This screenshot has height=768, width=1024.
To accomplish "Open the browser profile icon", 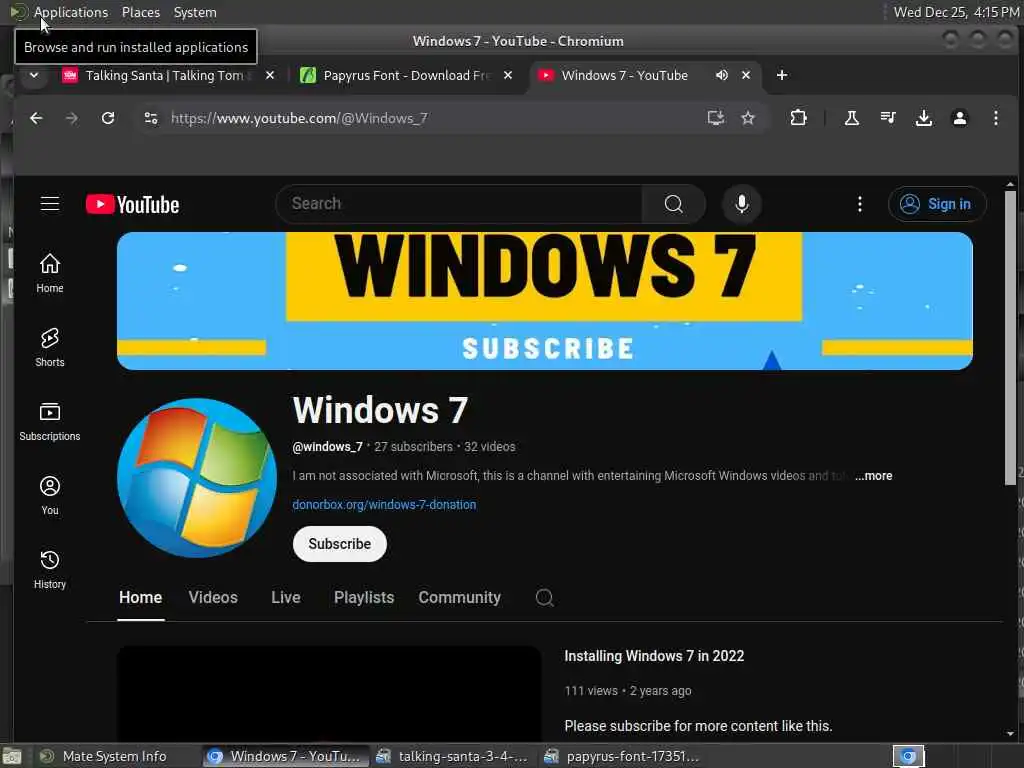I will tap(959, 118).
